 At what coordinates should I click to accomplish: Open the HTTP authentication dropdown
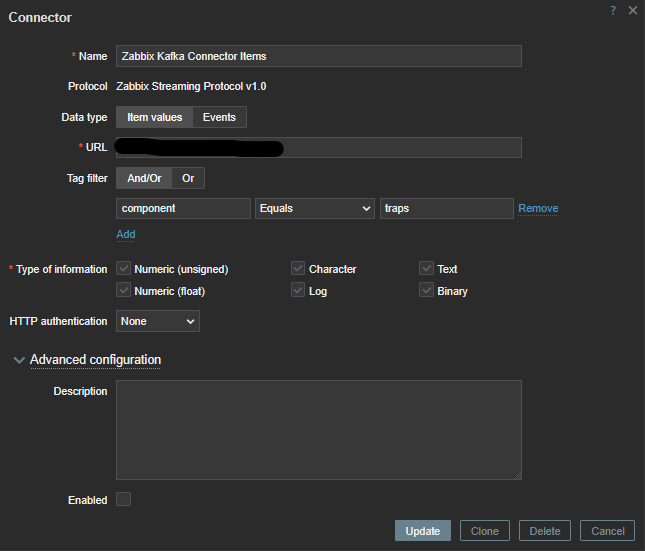coord(158,321)
